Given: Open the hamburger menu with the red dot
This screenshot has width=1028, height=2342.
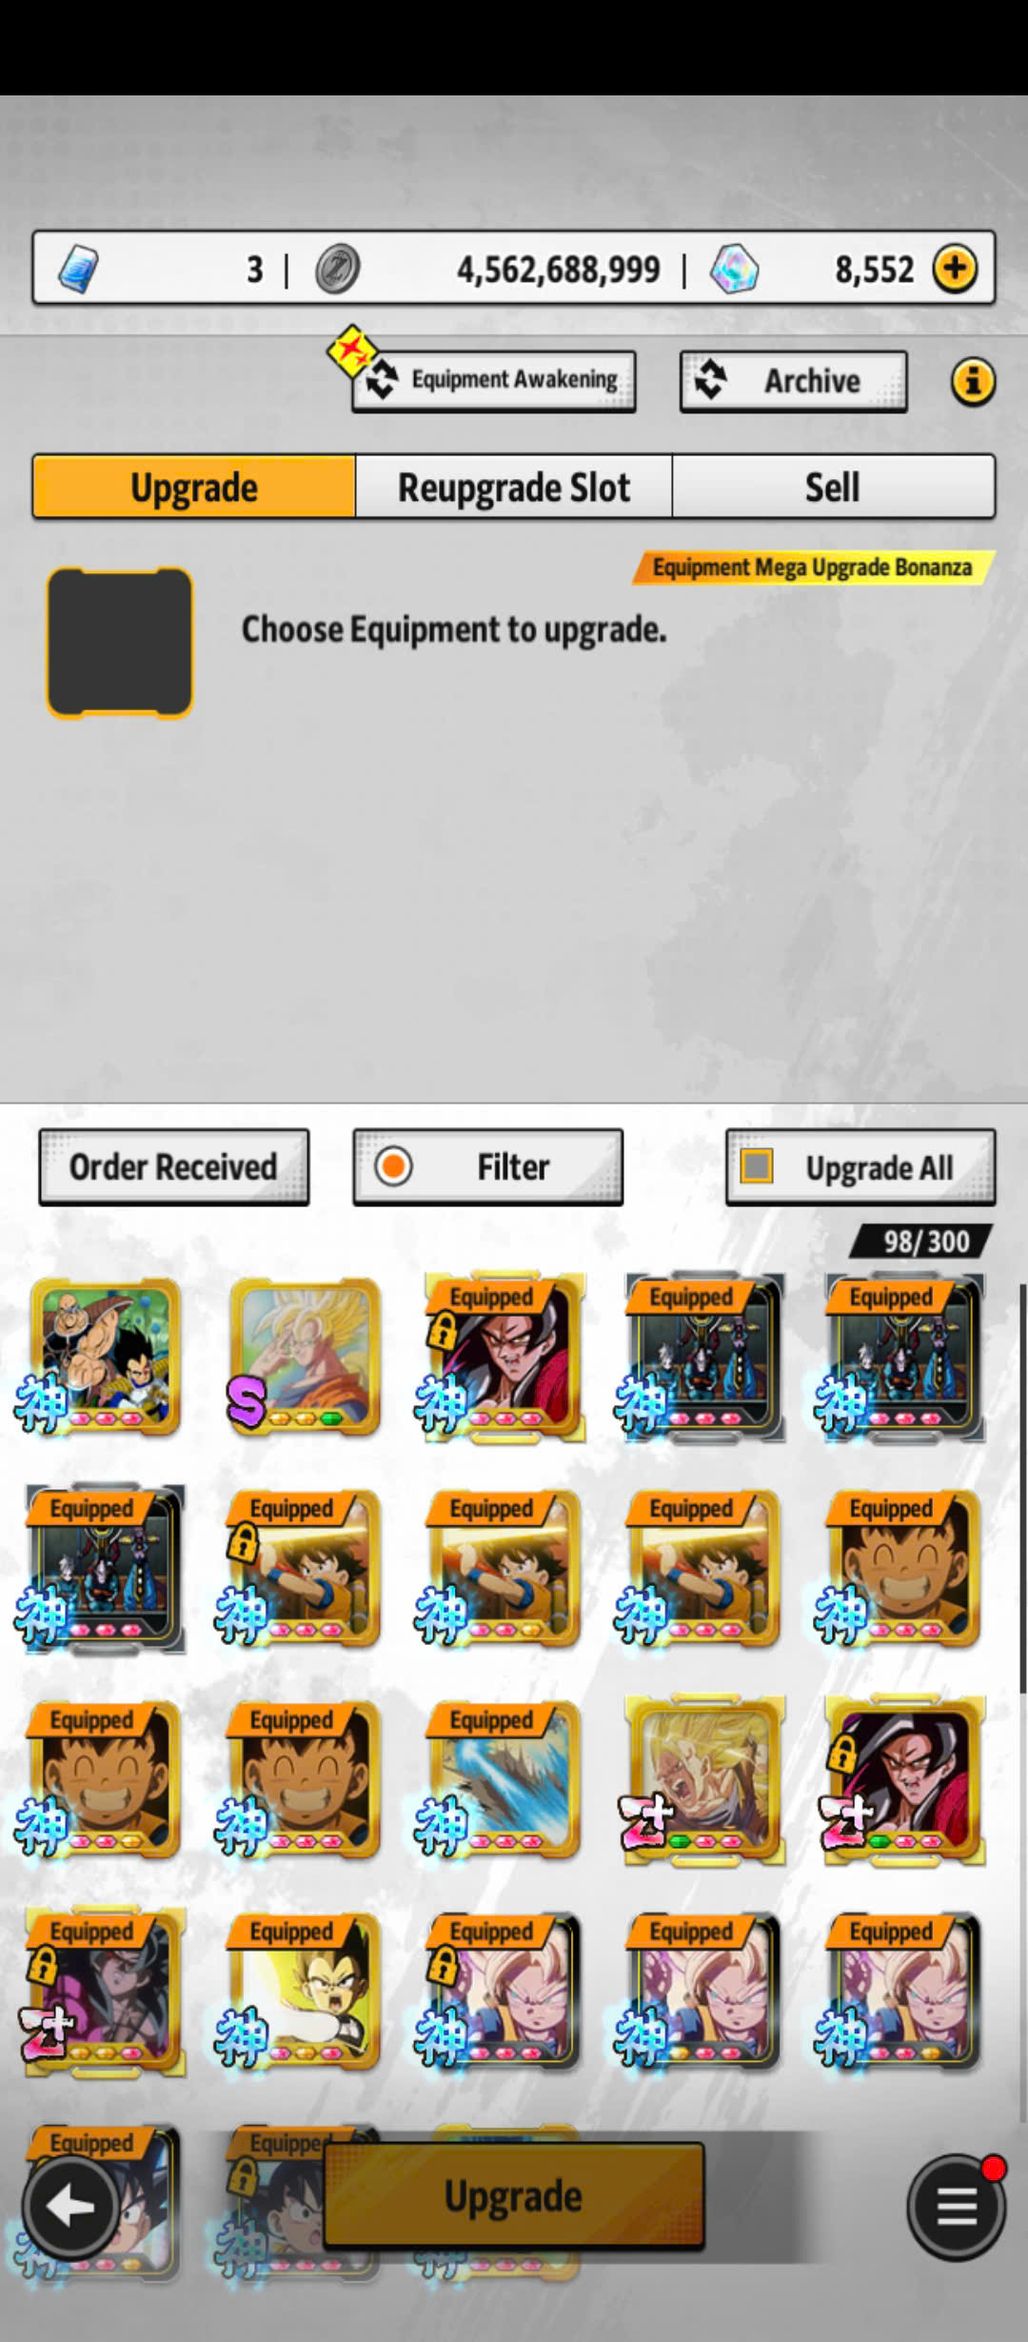Looking at the screenshot, I should 956,2206.
